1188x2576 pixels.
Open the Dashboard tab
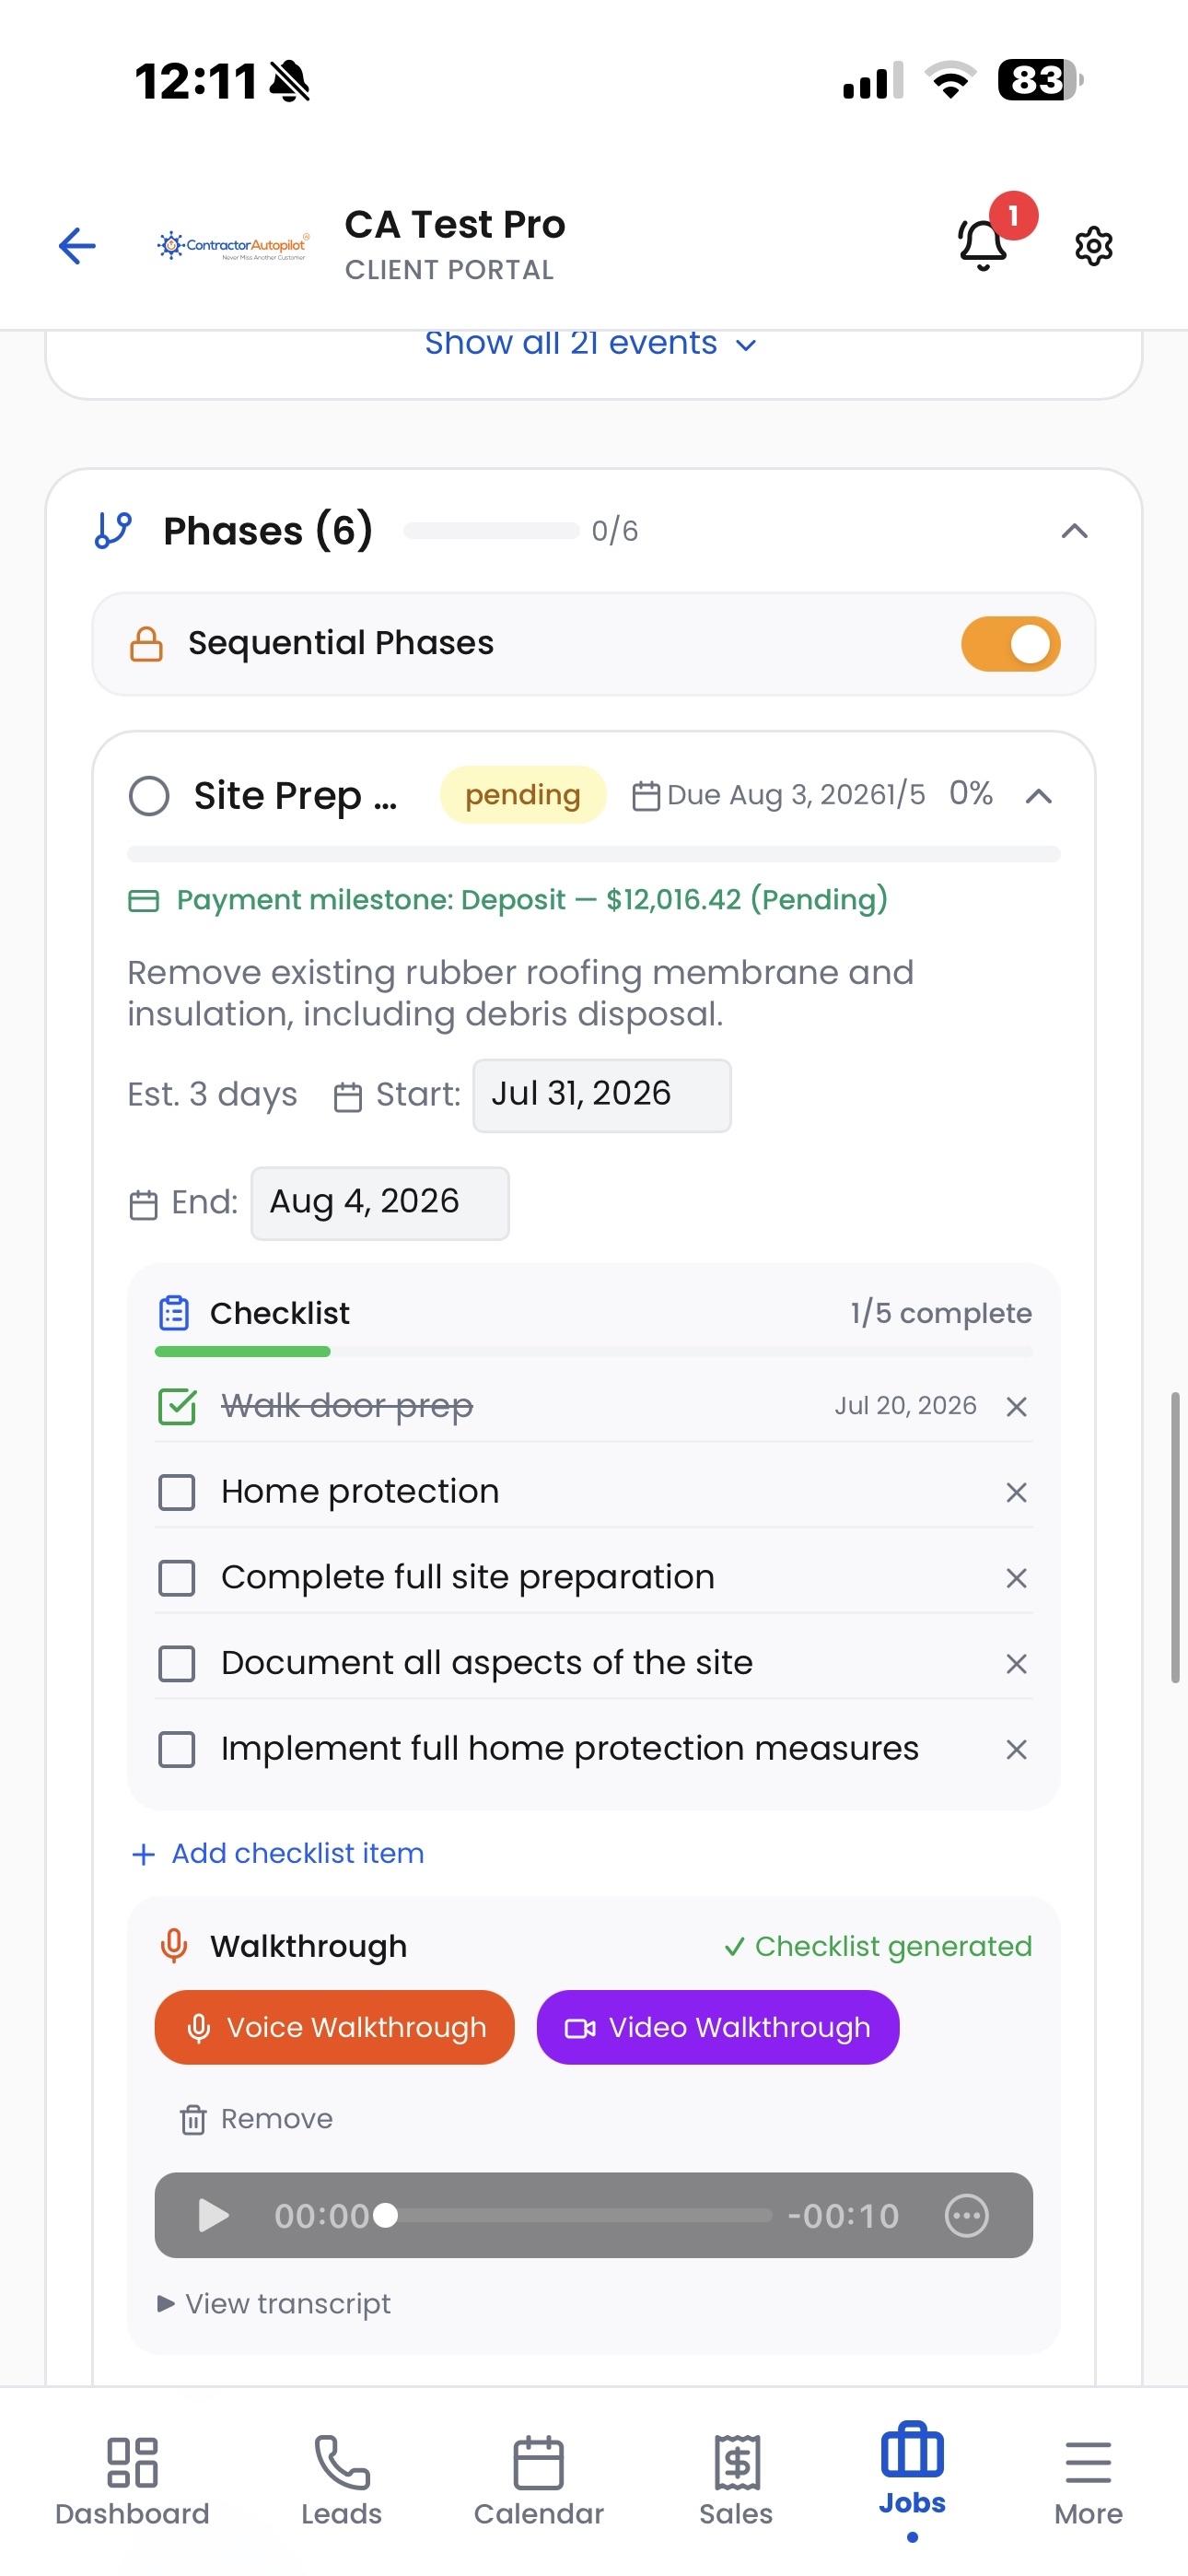(132, 2480)
